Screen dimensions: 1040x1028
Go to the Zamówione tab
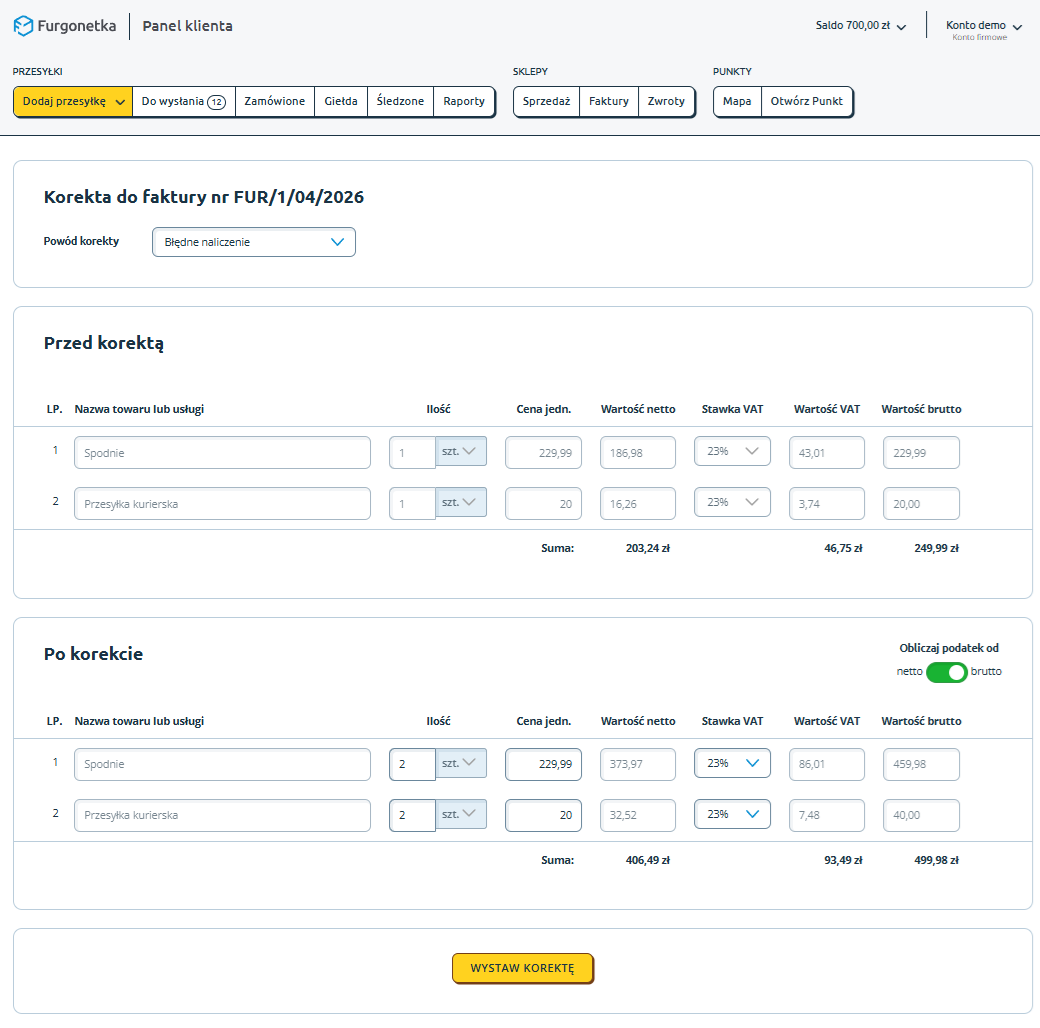point(275,102)
